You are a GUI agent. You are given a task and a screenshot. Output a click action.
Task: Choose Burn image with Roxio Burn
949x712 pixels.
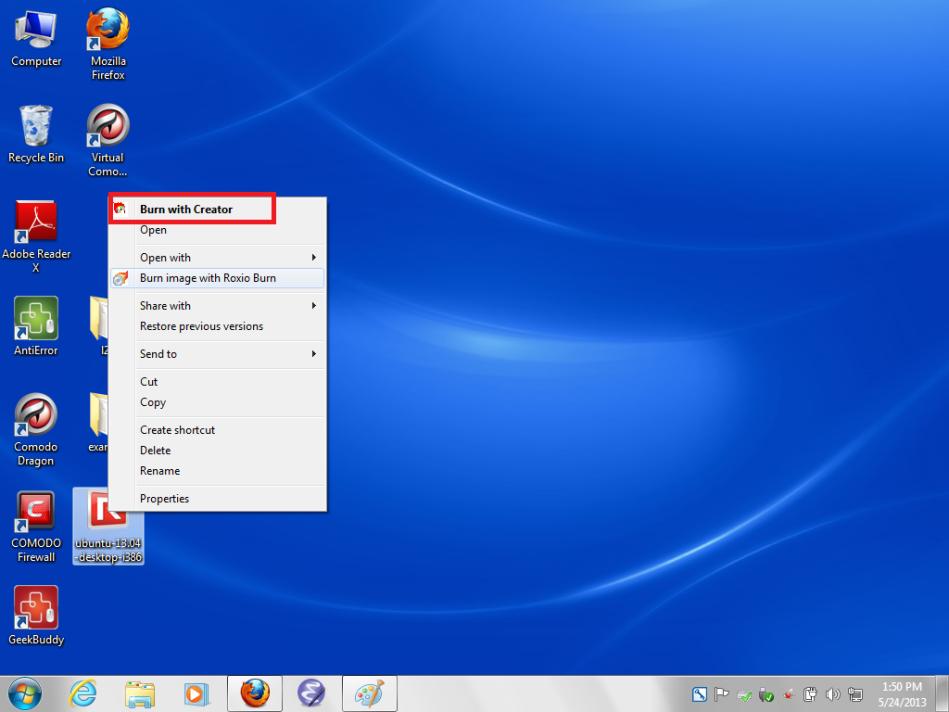tap(208, 278)
